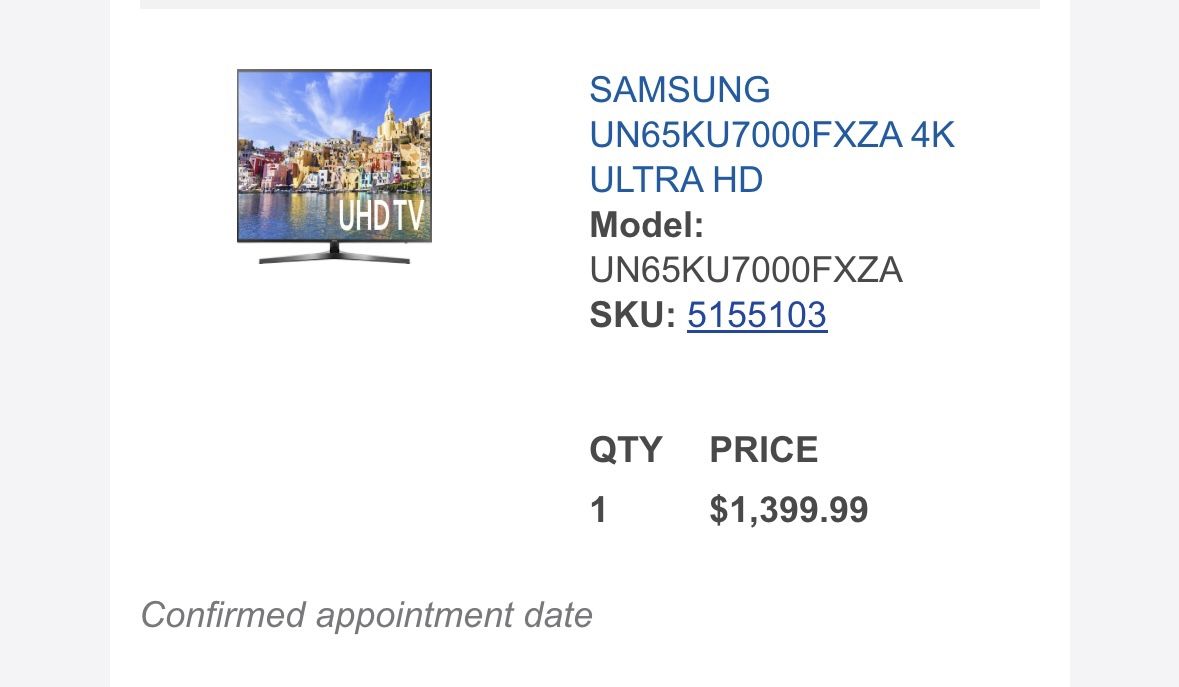
Task: Click the TV stand in the product picture
Action: click(334, 254)
